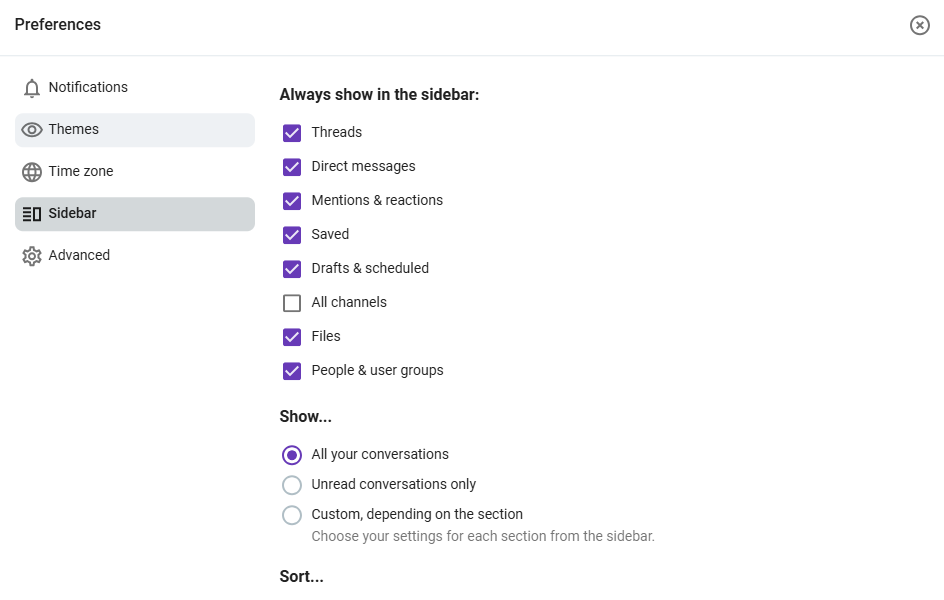Uncheck the Saved checkbox
Image resolution: width=944 pixels, height=600 pixels.
(292, 235)
